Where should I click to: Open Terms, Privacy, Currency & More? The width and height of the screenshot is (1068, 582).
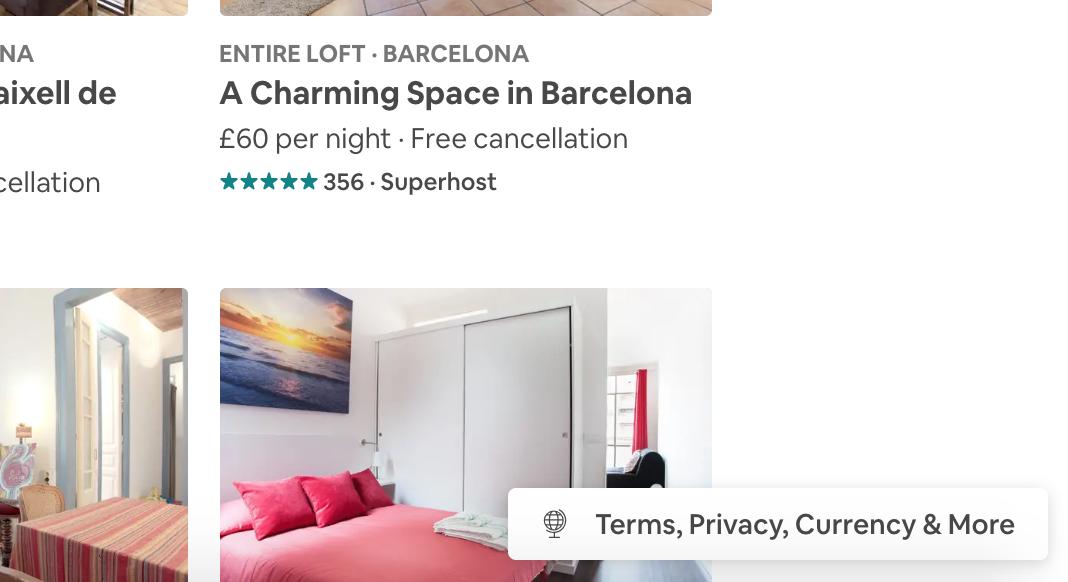pos(778,524)
